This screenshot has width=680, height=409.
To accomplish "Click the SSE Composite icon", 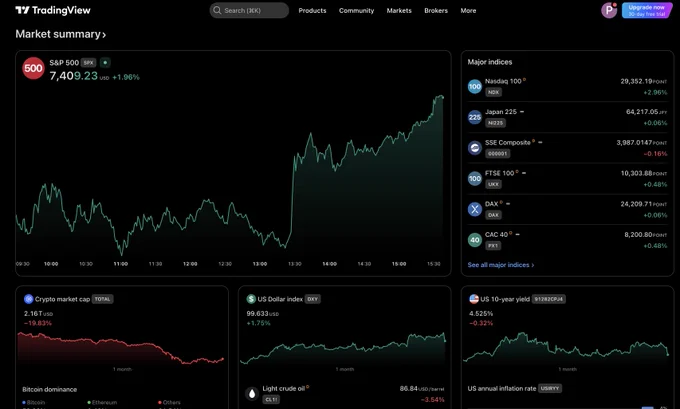I will point(475,148).
